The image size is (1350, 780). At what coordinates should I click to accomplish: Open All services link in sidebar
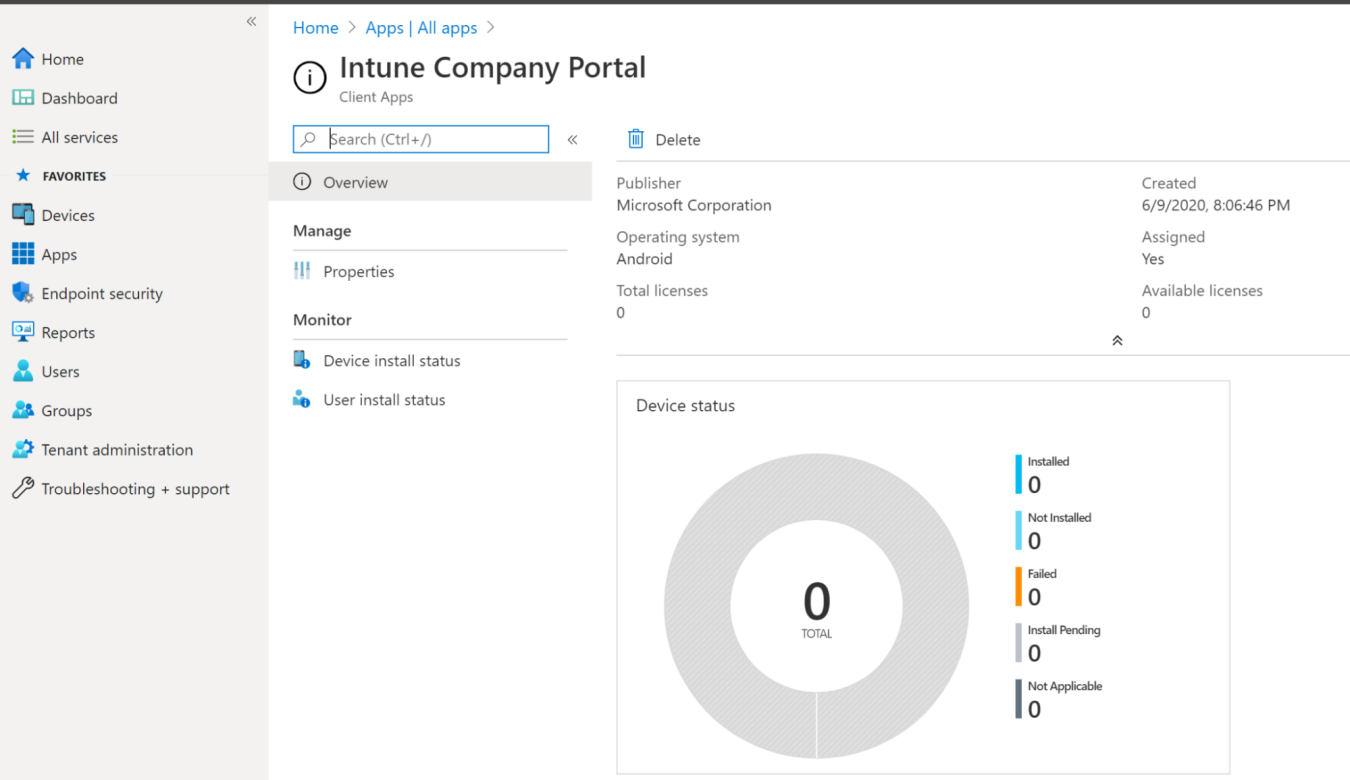80,137
